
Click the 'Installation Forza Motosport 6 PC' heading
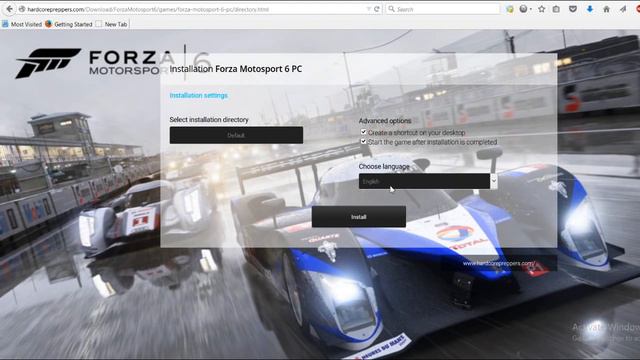point(236,69)
